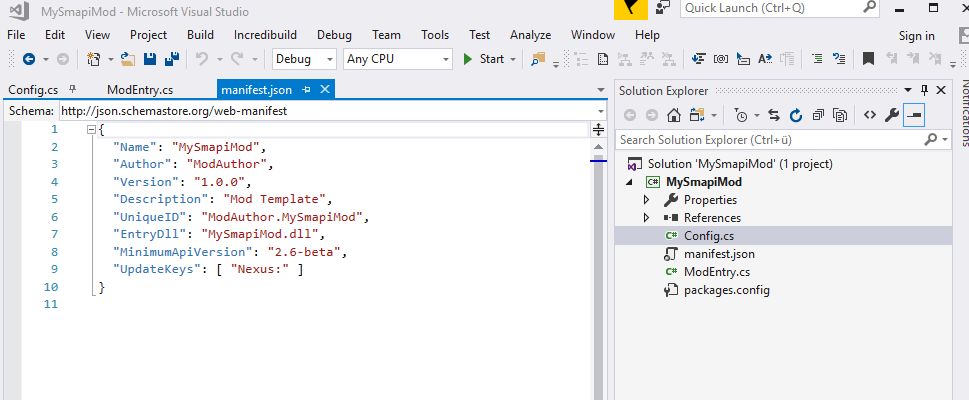Click the View Code icon in Solution Explorer
The height and width of the screenshot is (400, 969).
pos(869,115)
